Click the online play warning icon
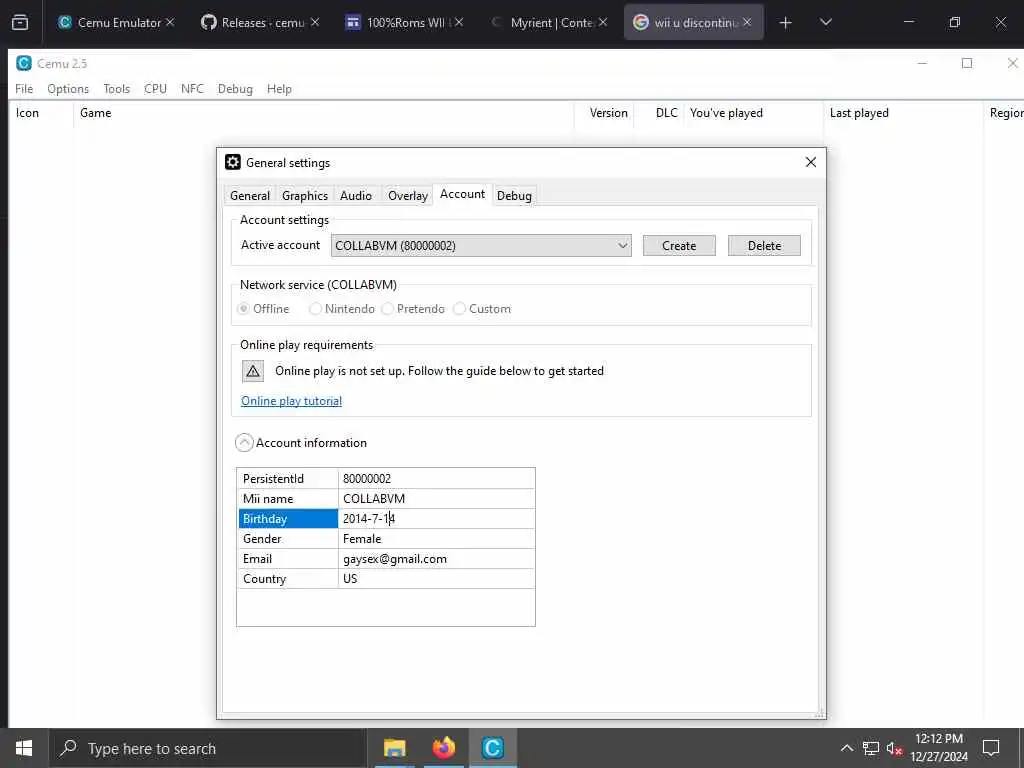This screenshot has height=768, width=1024. click(253, 371)
